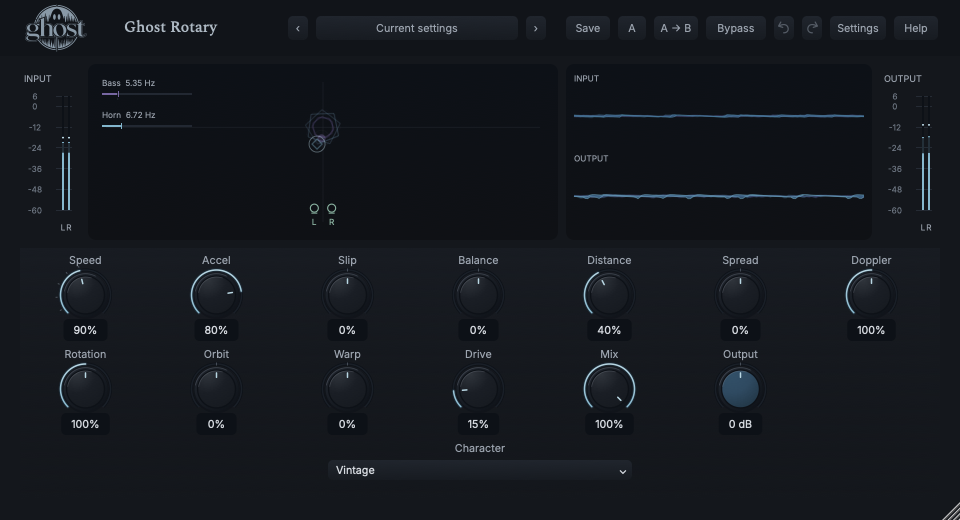The image size is (960, 520).
Task: Click the Slip 0% value field
Action: click(347, 330)
